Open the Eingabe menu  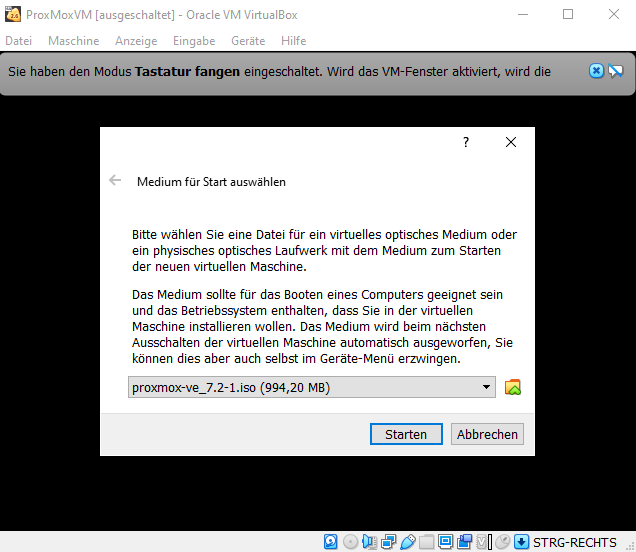tap(194, 41)
